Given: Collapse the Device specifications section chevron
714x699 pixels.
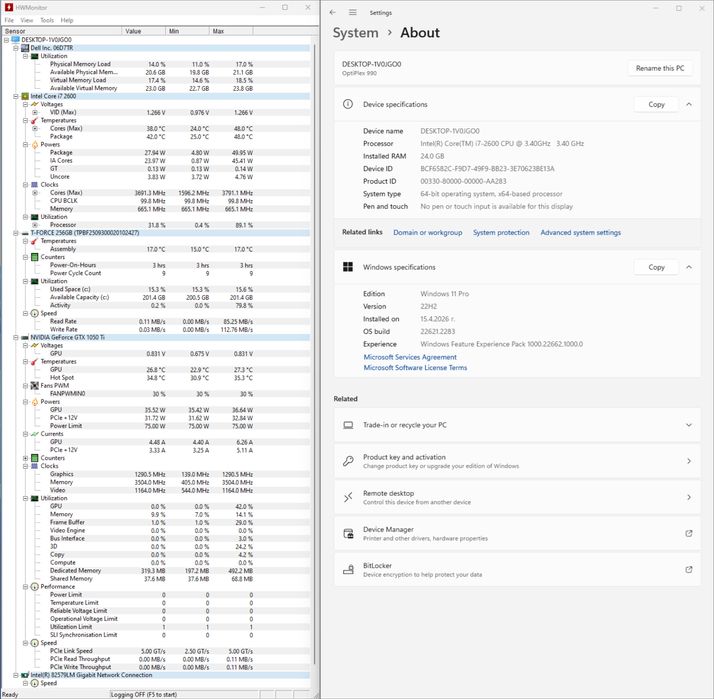Looking at the screenshot, I should (688, 104).
